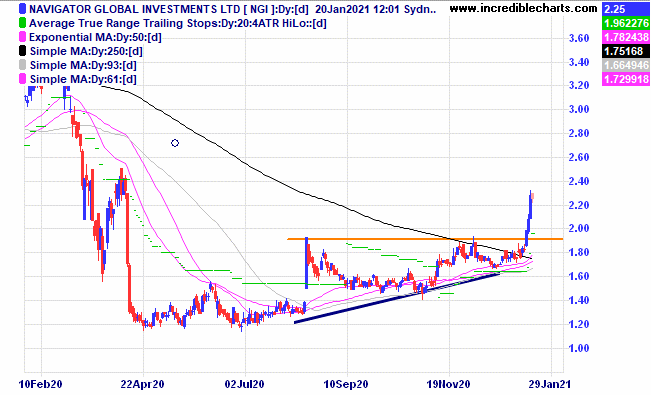Click the grey Simple MA 93 legend marker
Image resolution: width=651 pixels, height=395 pixels.
pyautogui.click(x=23, y=65)
